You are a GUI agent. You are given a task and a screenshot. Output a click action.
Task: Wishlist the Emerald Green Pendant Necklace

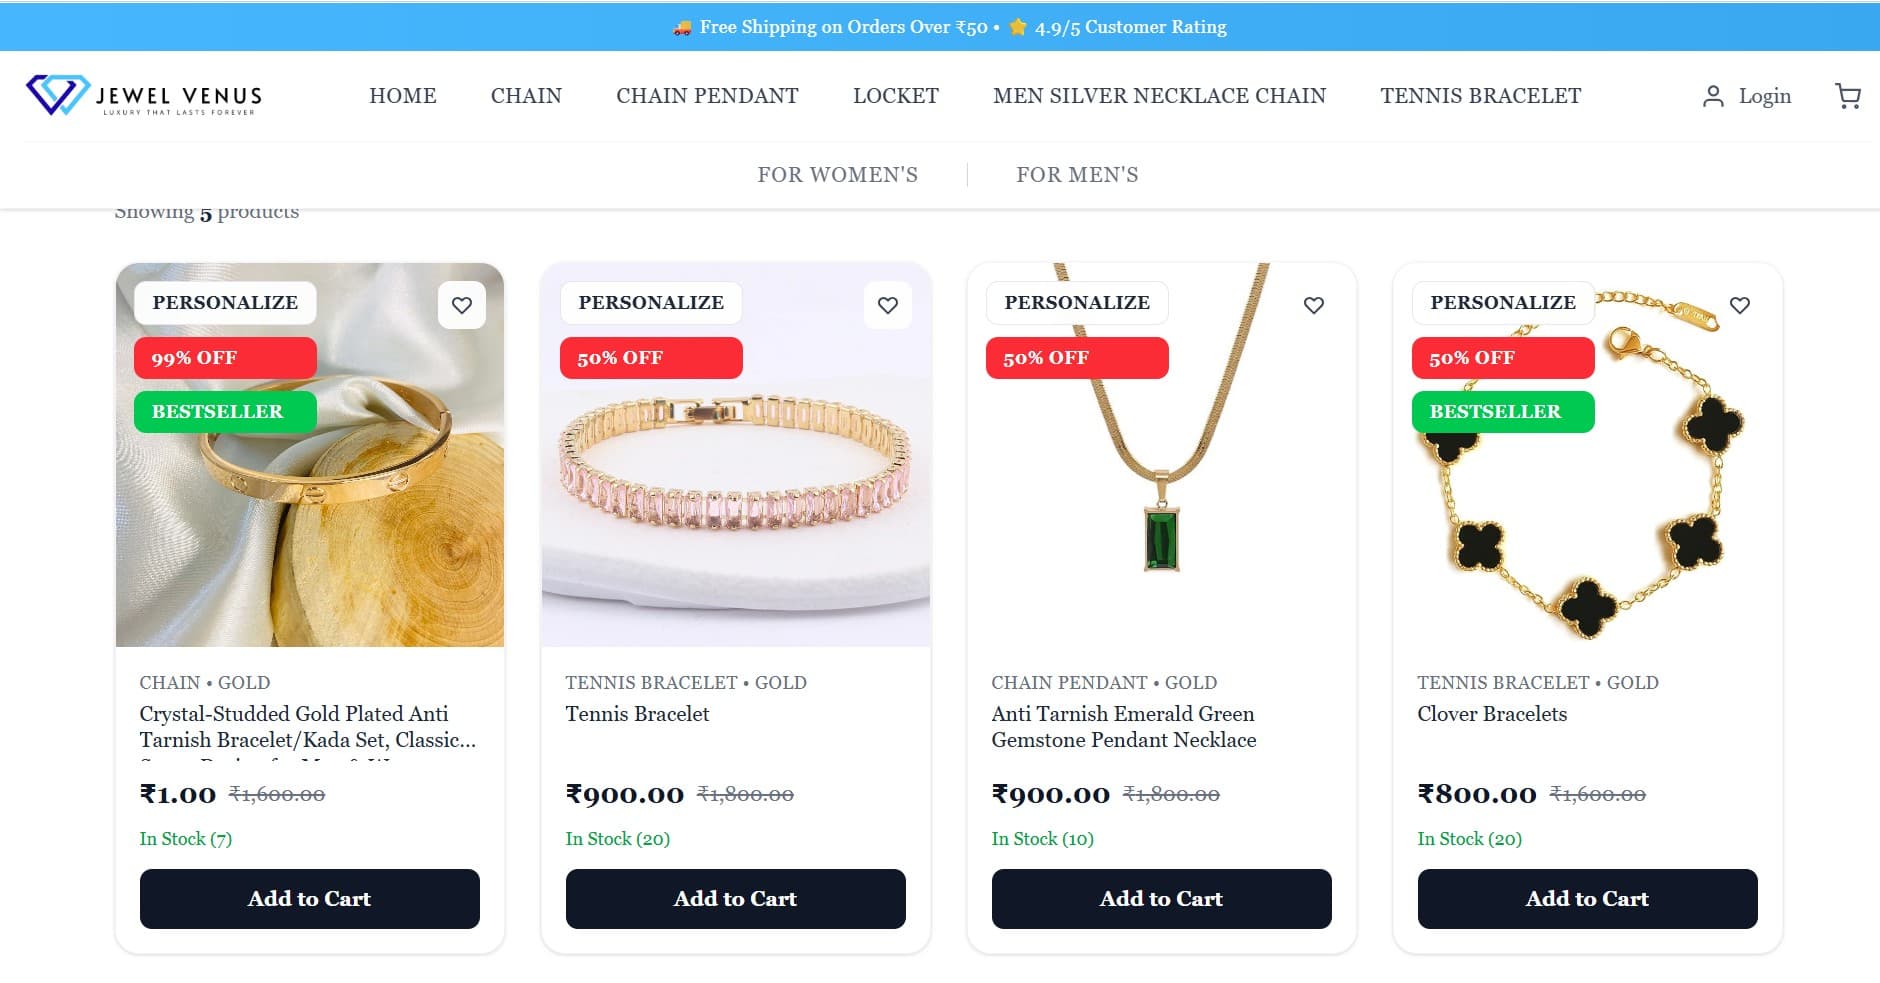point(1313,305)
